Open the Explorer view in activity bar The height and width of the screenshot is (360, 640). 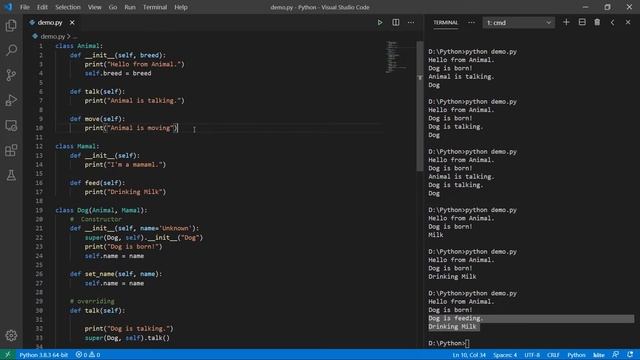coord(11,26)
